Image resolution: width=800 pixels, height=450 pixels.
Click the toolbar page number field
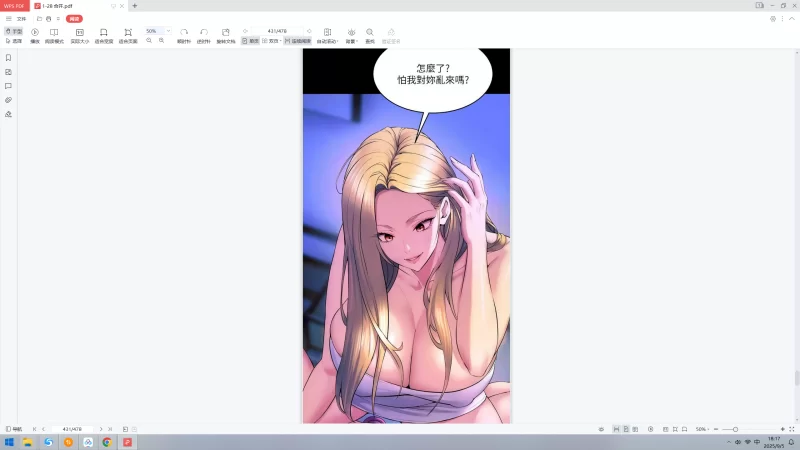(277, 31)
